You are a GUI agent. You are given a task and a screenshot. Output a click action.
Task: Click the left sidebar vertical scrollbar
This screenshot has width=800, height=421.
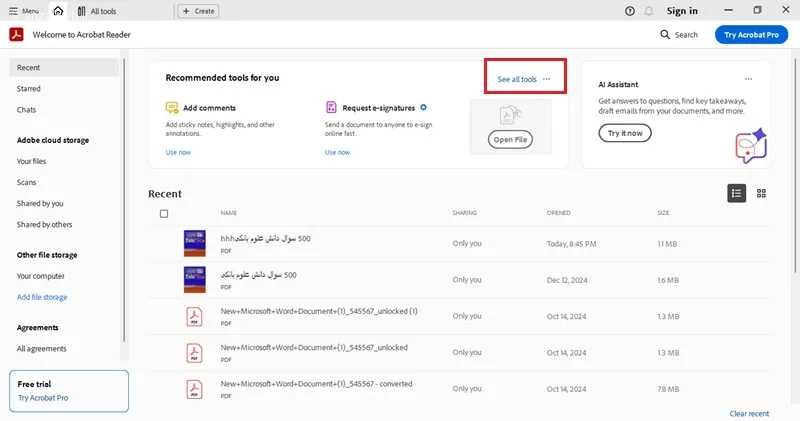123,201
